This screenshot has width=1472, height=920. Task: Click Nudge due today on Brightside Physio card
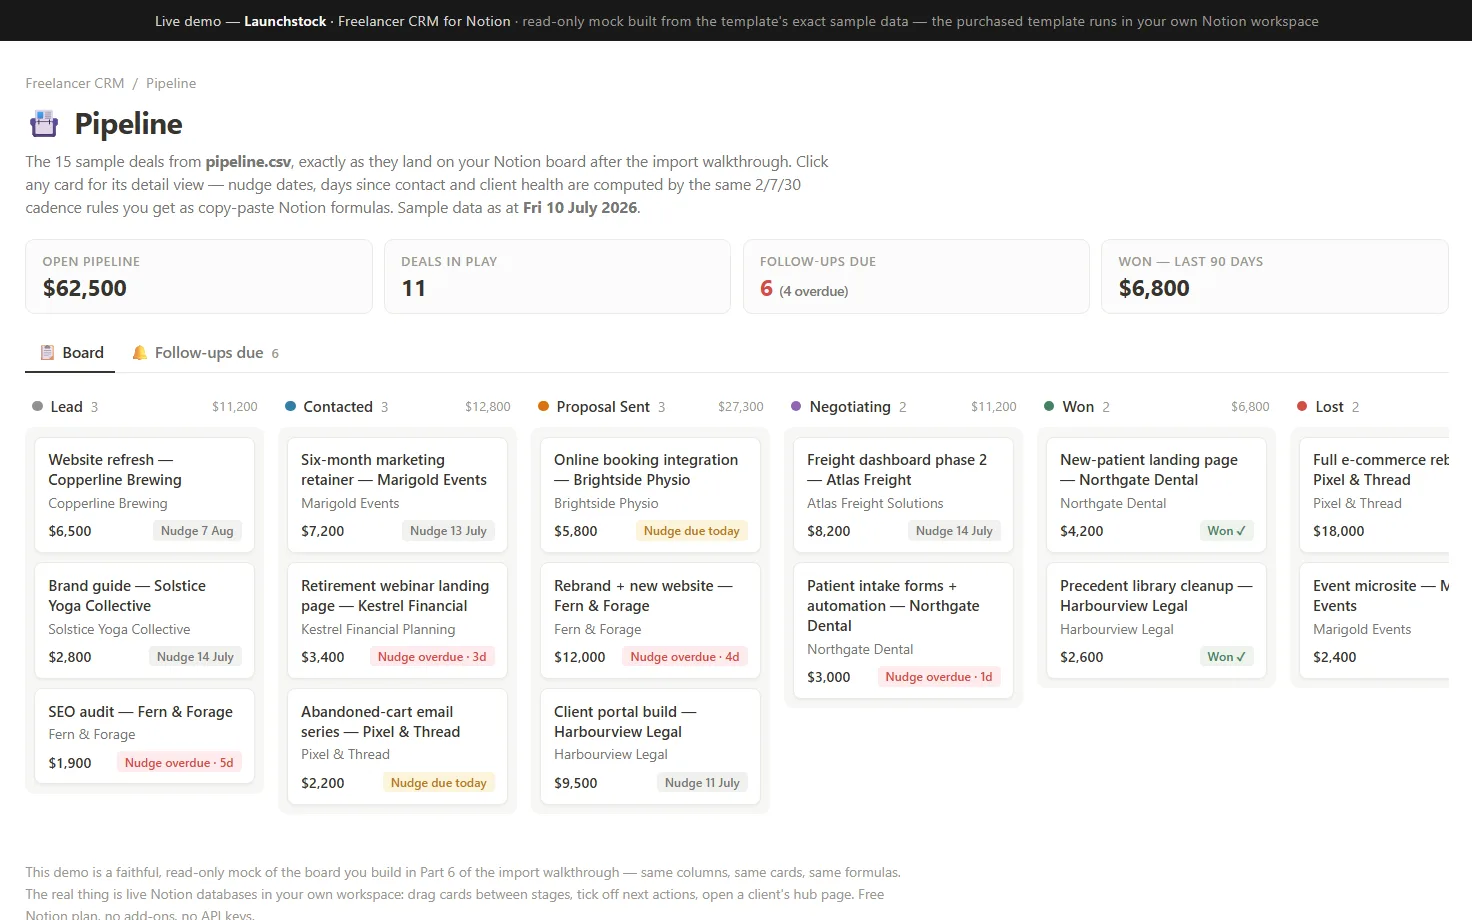[x=692, y=531]
